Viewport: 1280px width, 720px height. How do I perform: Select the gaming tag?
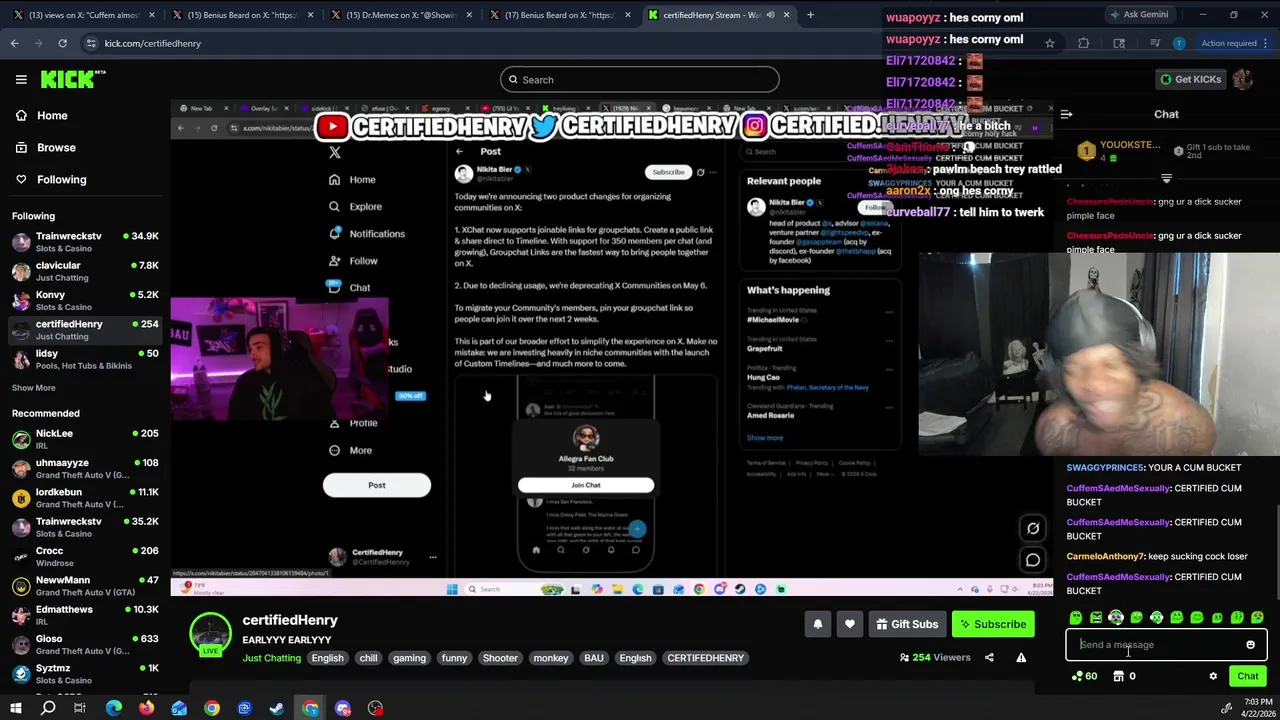click(x=409, y=658)
